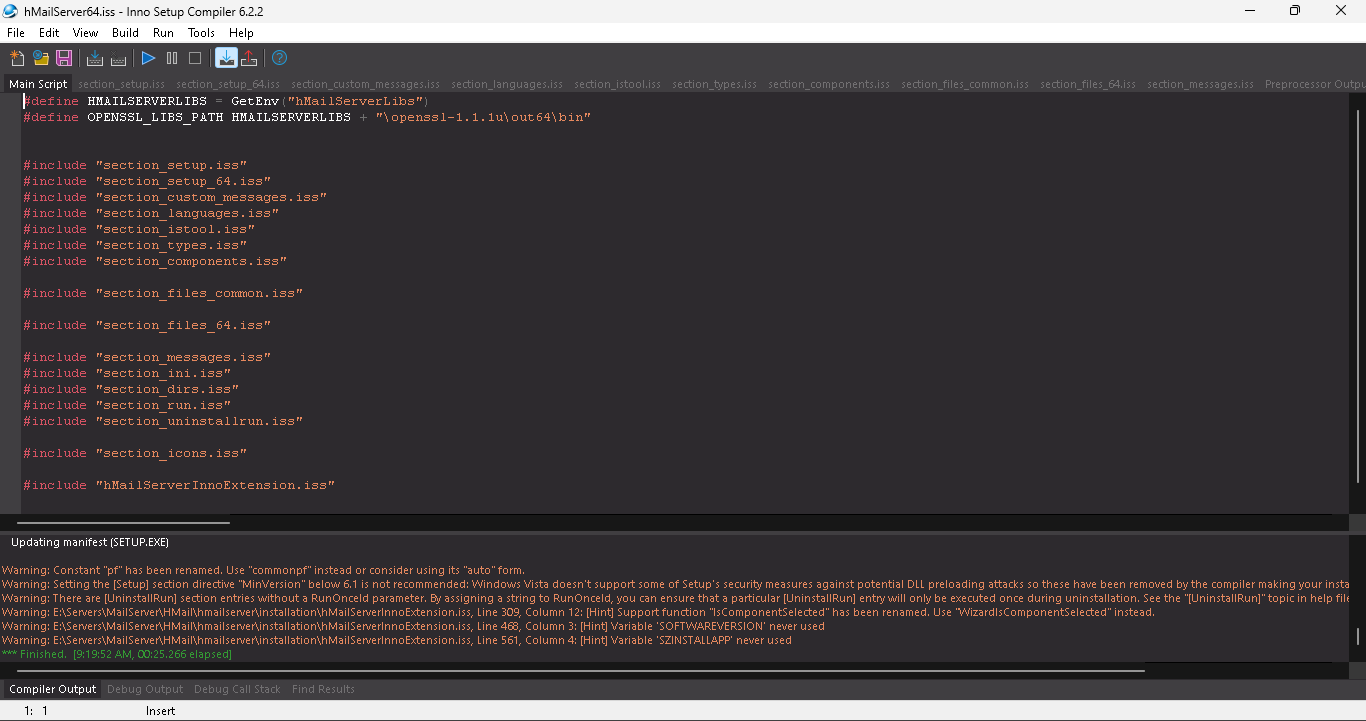Open the Build menu
This screenshot has height=721, width=1366.
click(125, 32)
